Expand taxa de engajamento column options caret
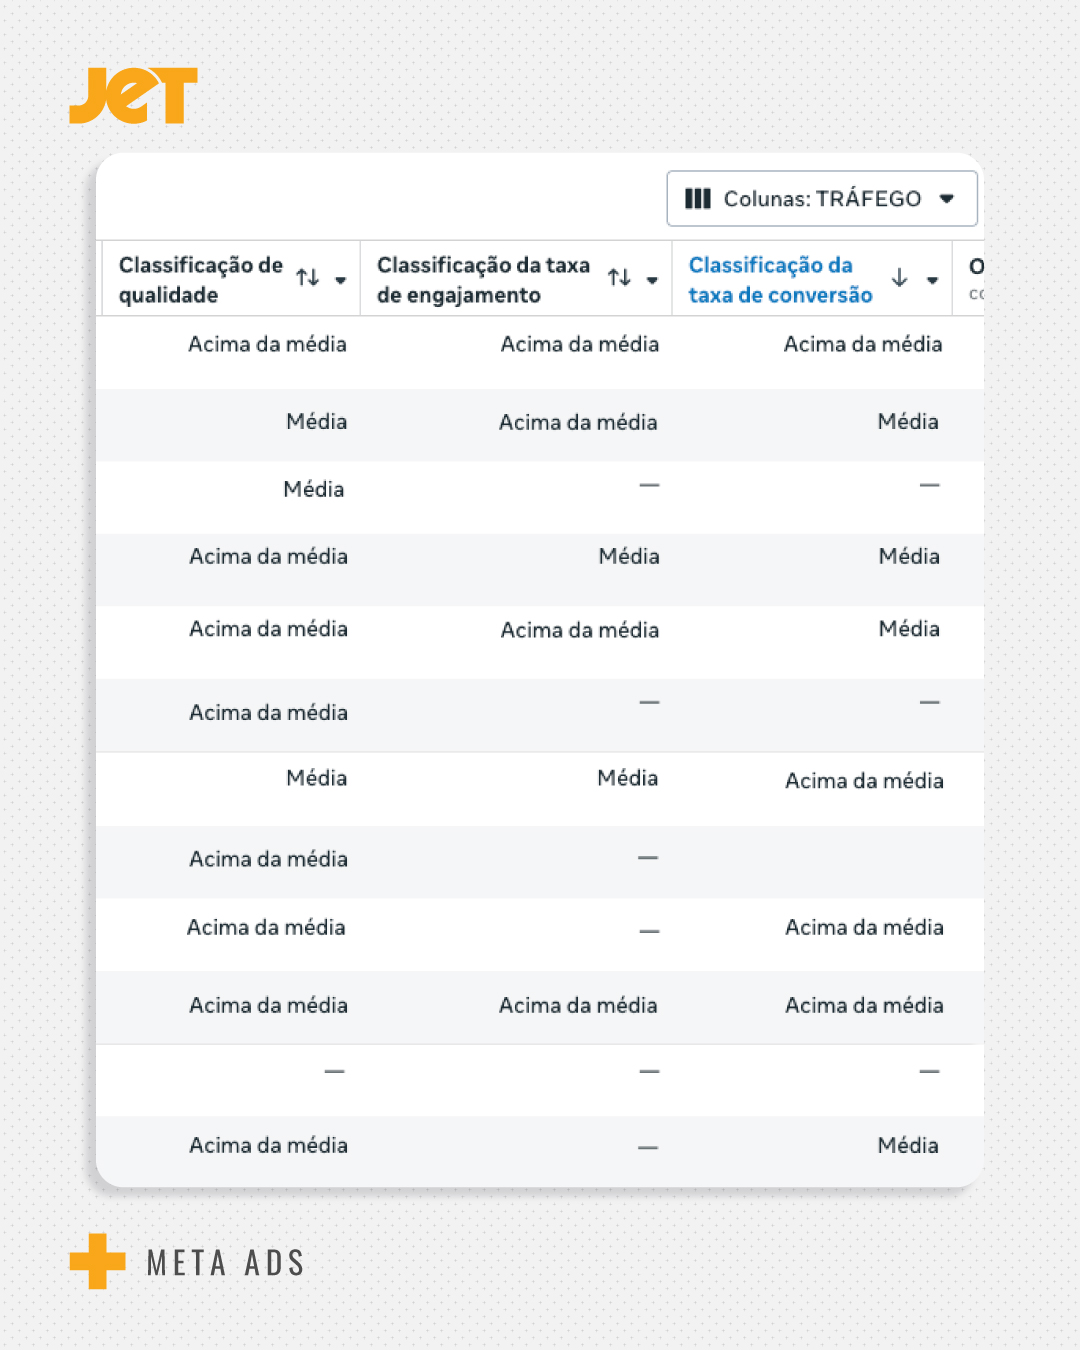The width and height of the screenshot is (1080, 1350). point(652,280)
